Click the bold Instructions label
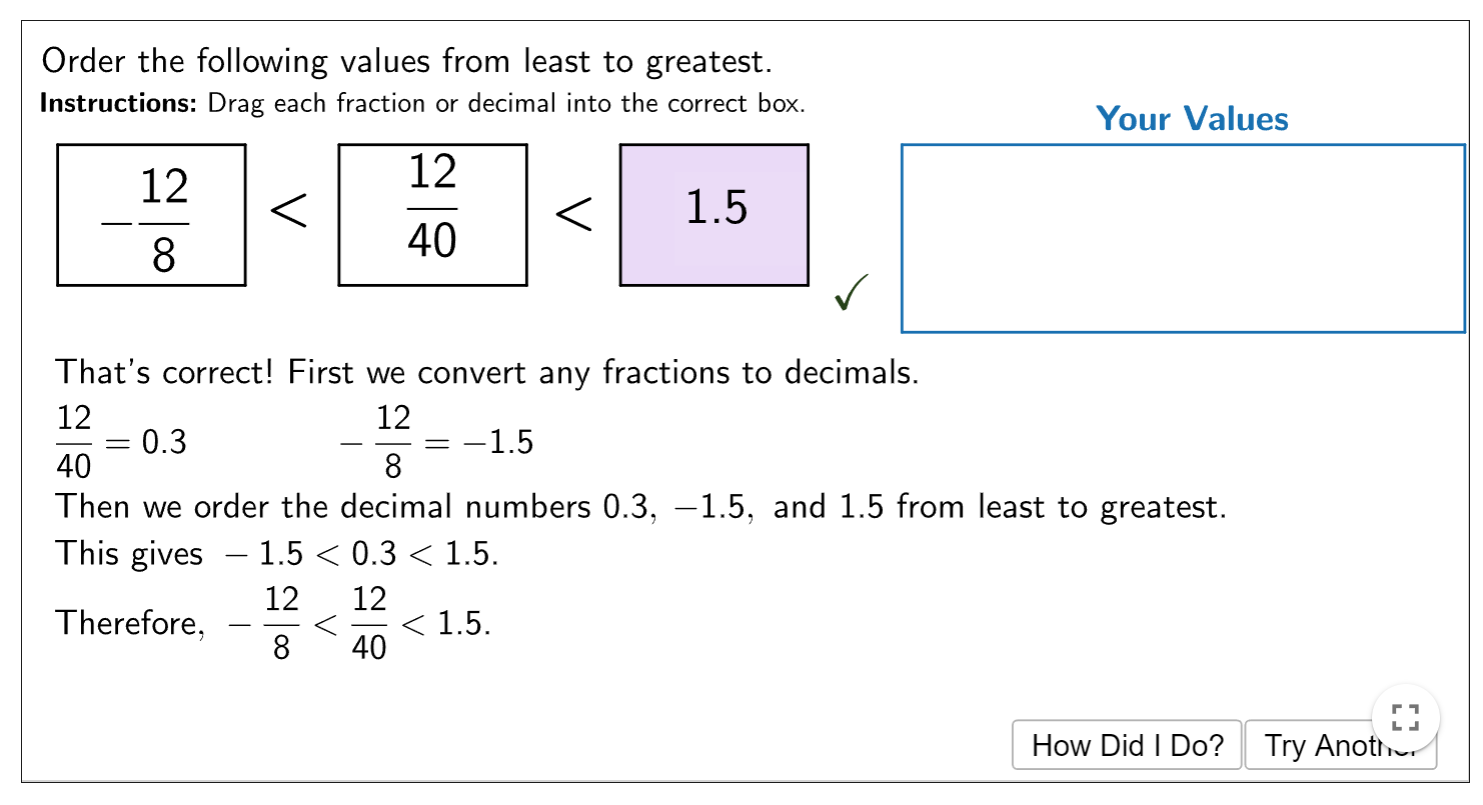This screenshot has width=1483, height=805. click(x=119, y=104)
